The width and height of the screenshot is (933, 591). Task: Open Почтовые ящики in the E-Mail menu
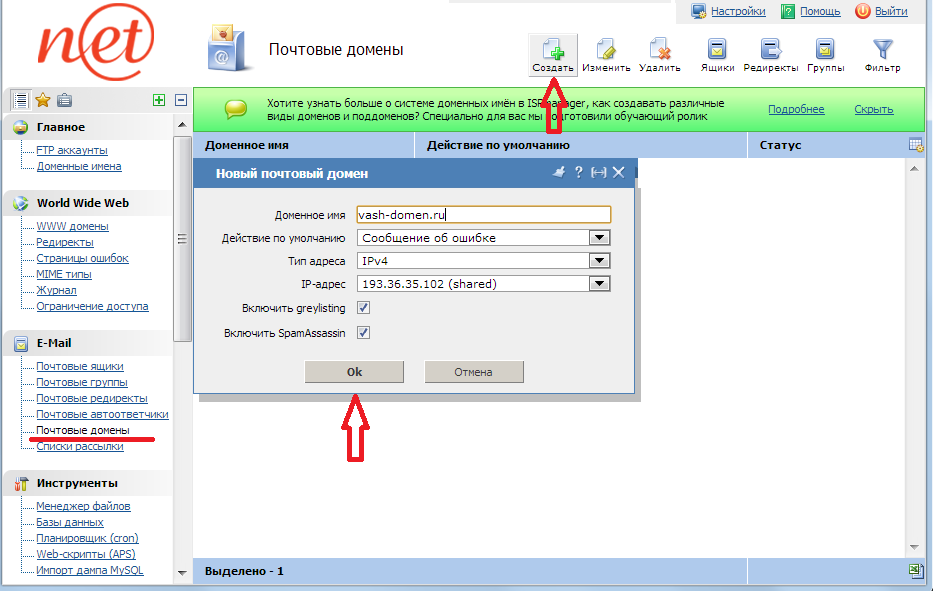(80, 367)
